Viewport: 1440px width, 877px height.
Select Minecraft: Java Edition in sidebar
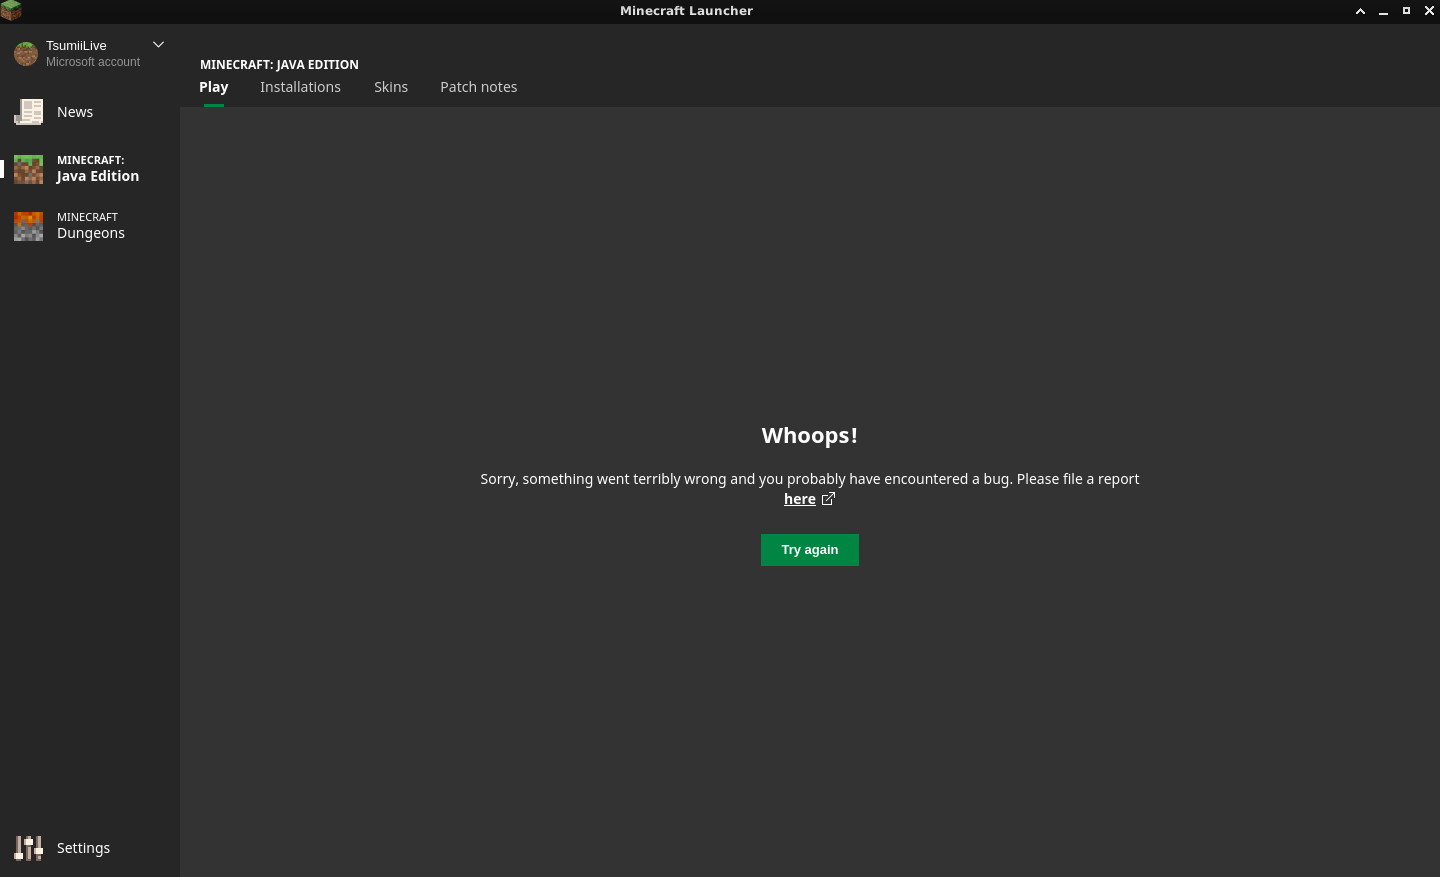(98, 169)
